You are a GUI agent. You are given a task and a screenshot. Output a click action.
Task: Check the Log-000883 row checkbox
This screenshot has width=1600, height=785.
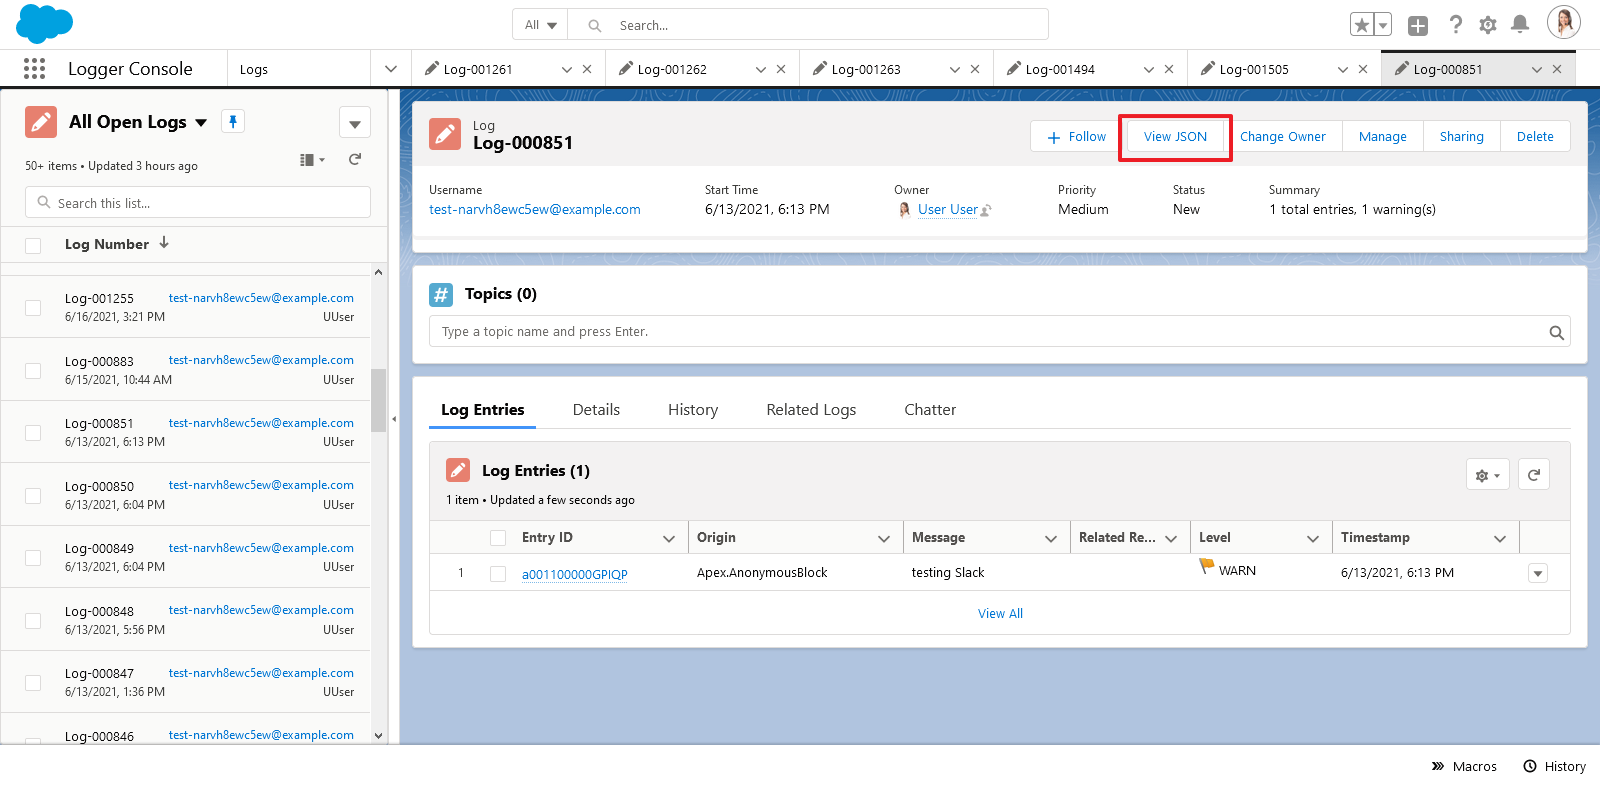tap(33, 371)
